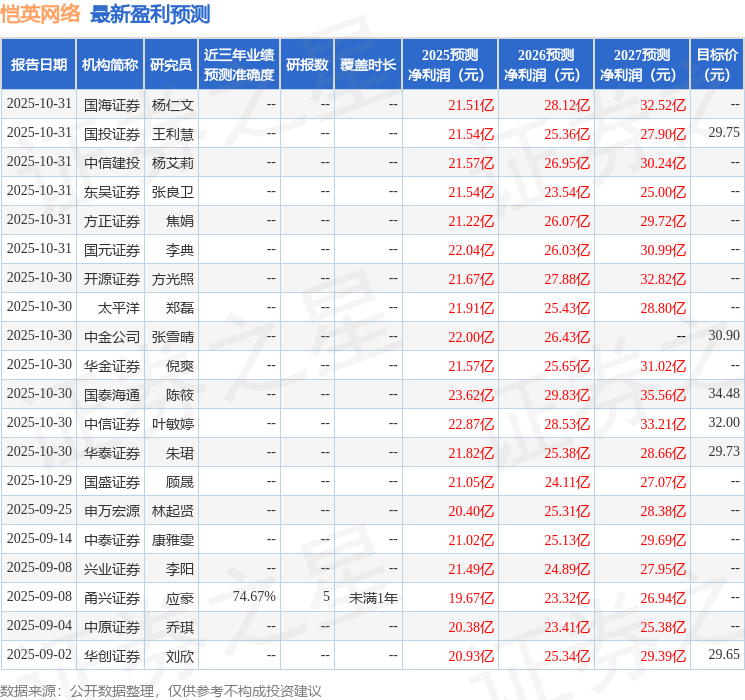Click 2025 forecast 23.62亿
Screen dimensions: 745x700
[471, 395]
